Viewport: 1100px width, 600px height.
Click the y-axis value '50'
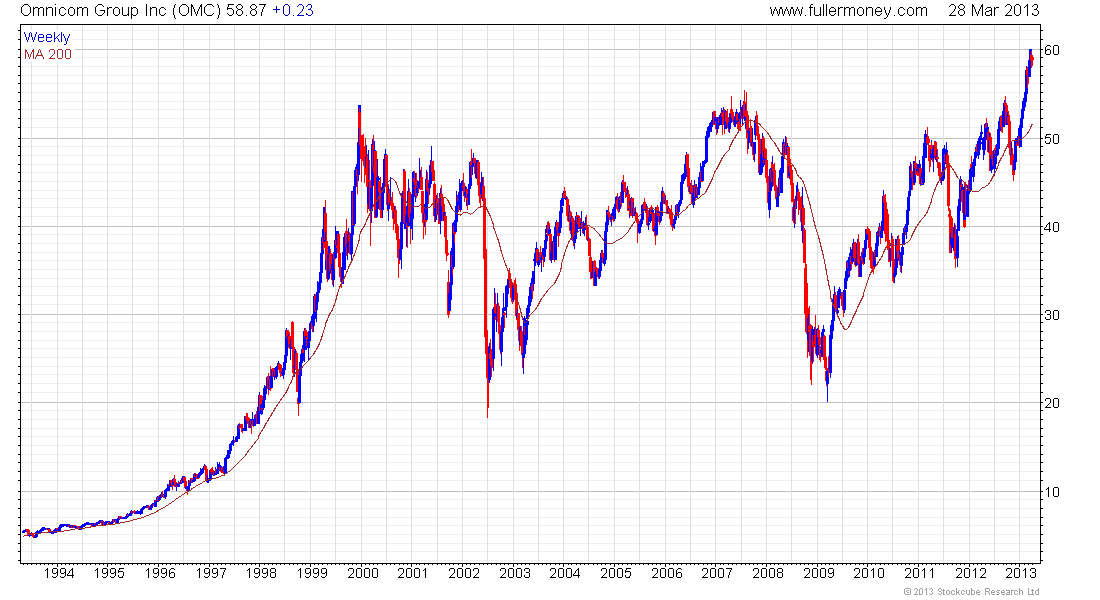point(1052,139)
